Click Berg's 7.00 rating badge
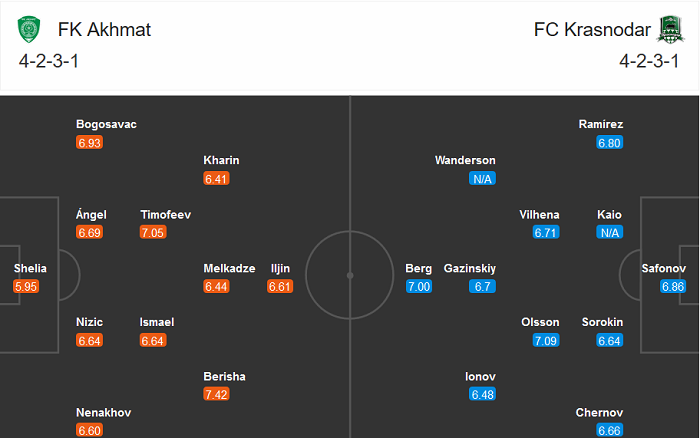This screenshot has height=438, width=700. click(418, 286)
